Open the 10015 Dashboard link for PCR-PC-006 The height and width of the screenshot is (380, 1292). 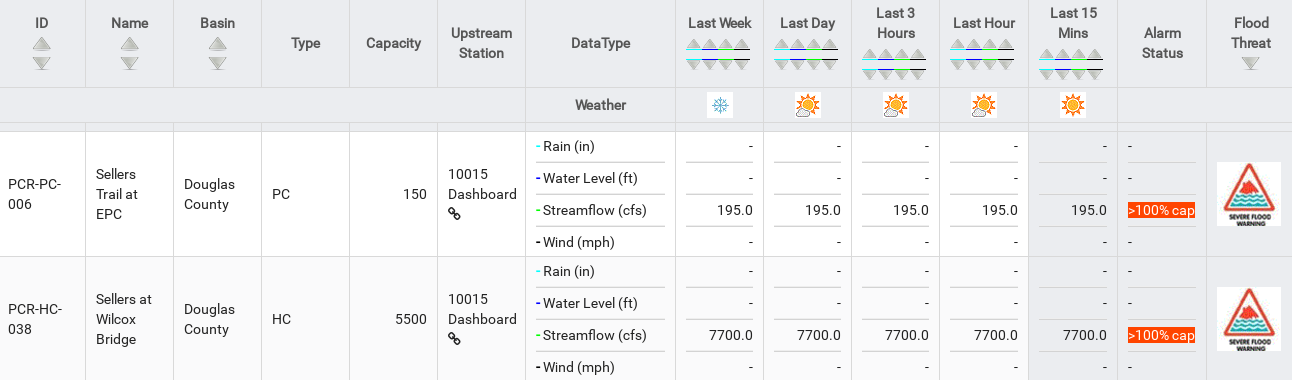click(x=481, y=184)
